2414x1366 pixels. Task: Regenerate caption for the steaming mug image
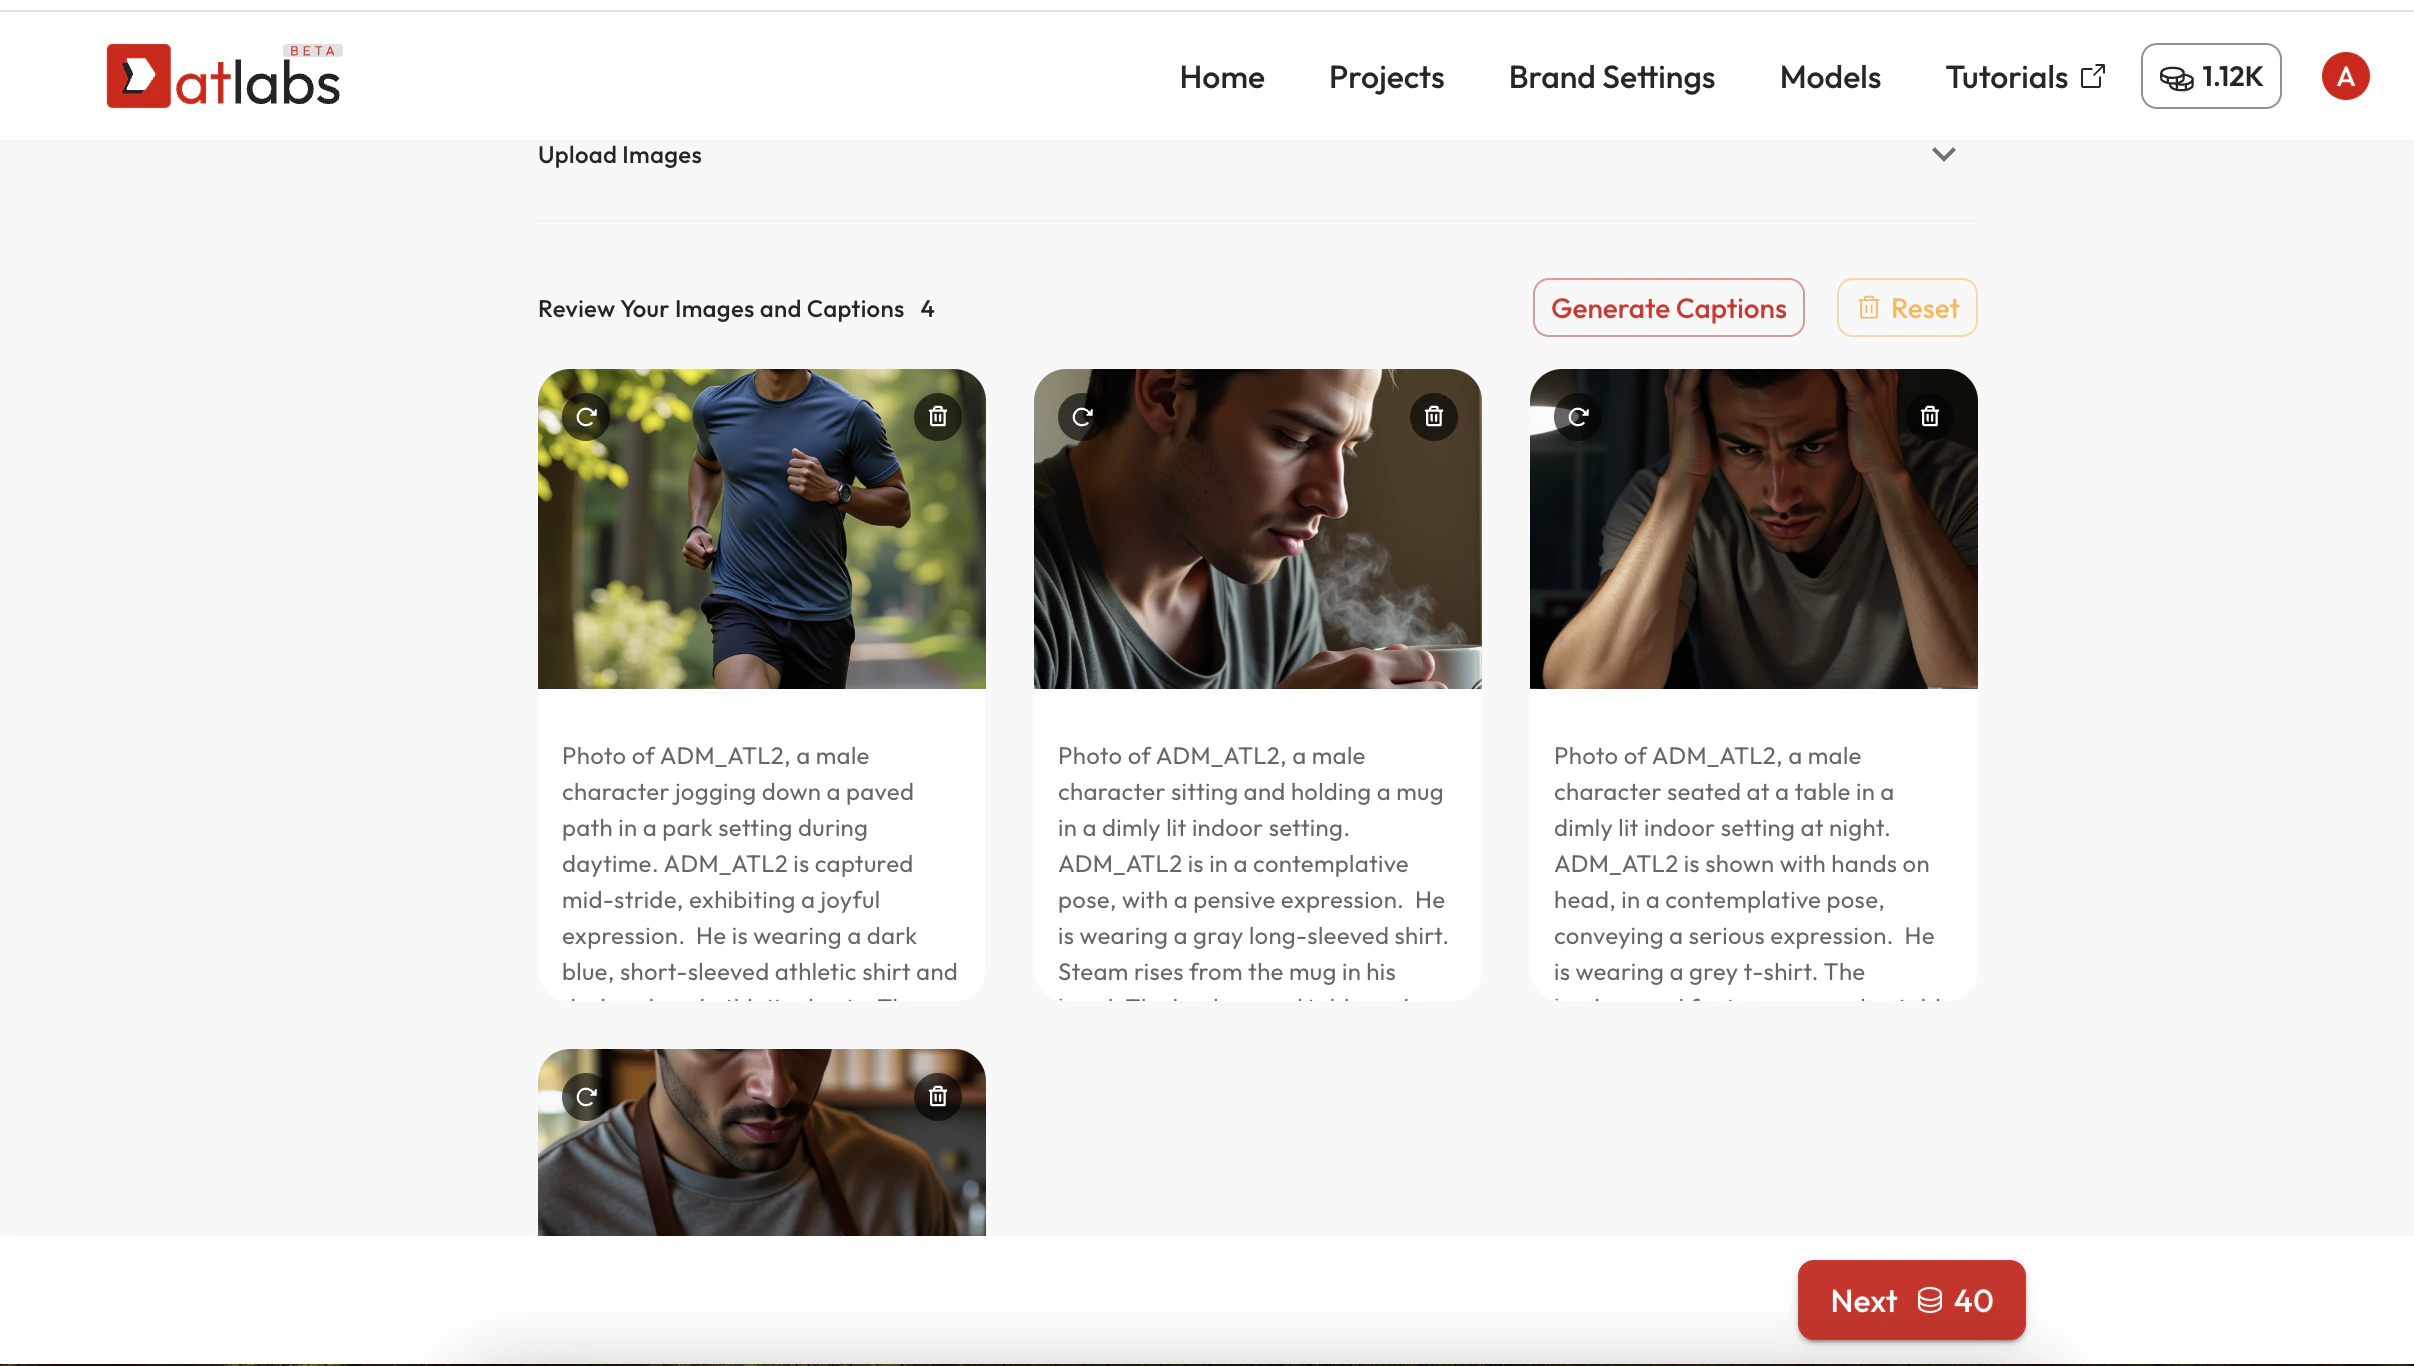click(1082, 417)
